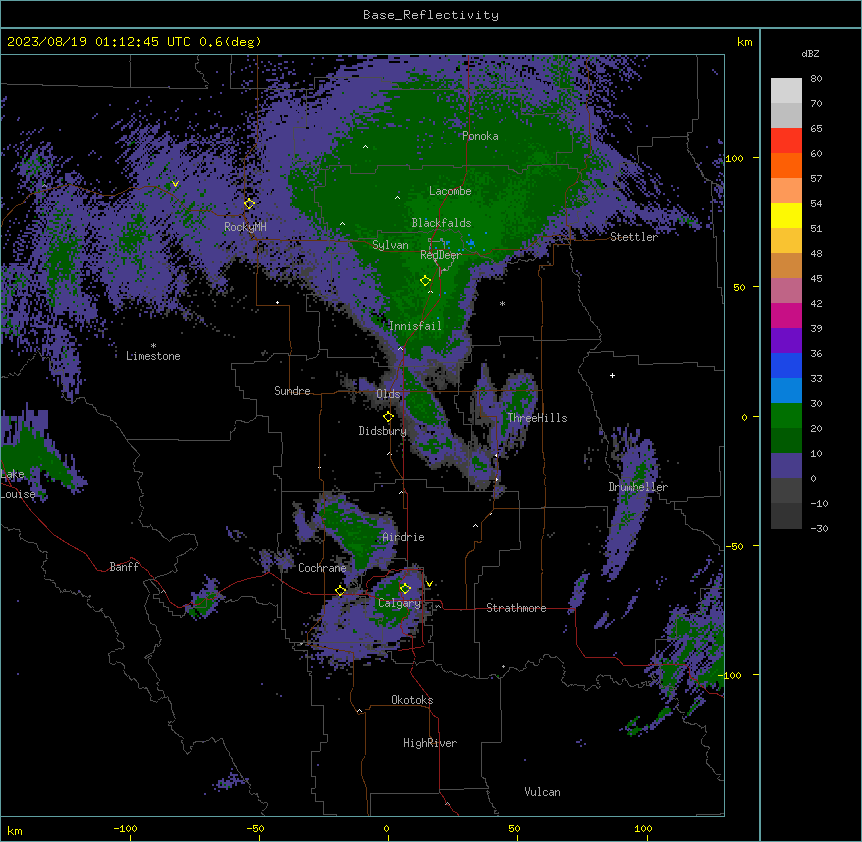The image size is (862, 842).
Task: Click the Ponoka city label
Action: (x=480, y=136)
